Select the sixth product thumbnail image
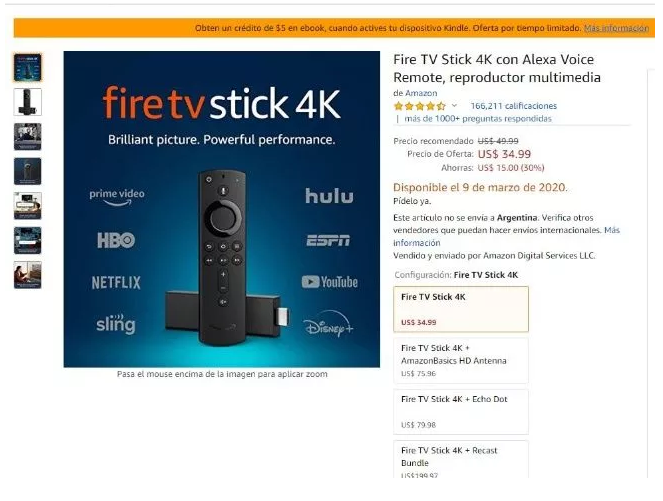 click(x=27, y=240)
